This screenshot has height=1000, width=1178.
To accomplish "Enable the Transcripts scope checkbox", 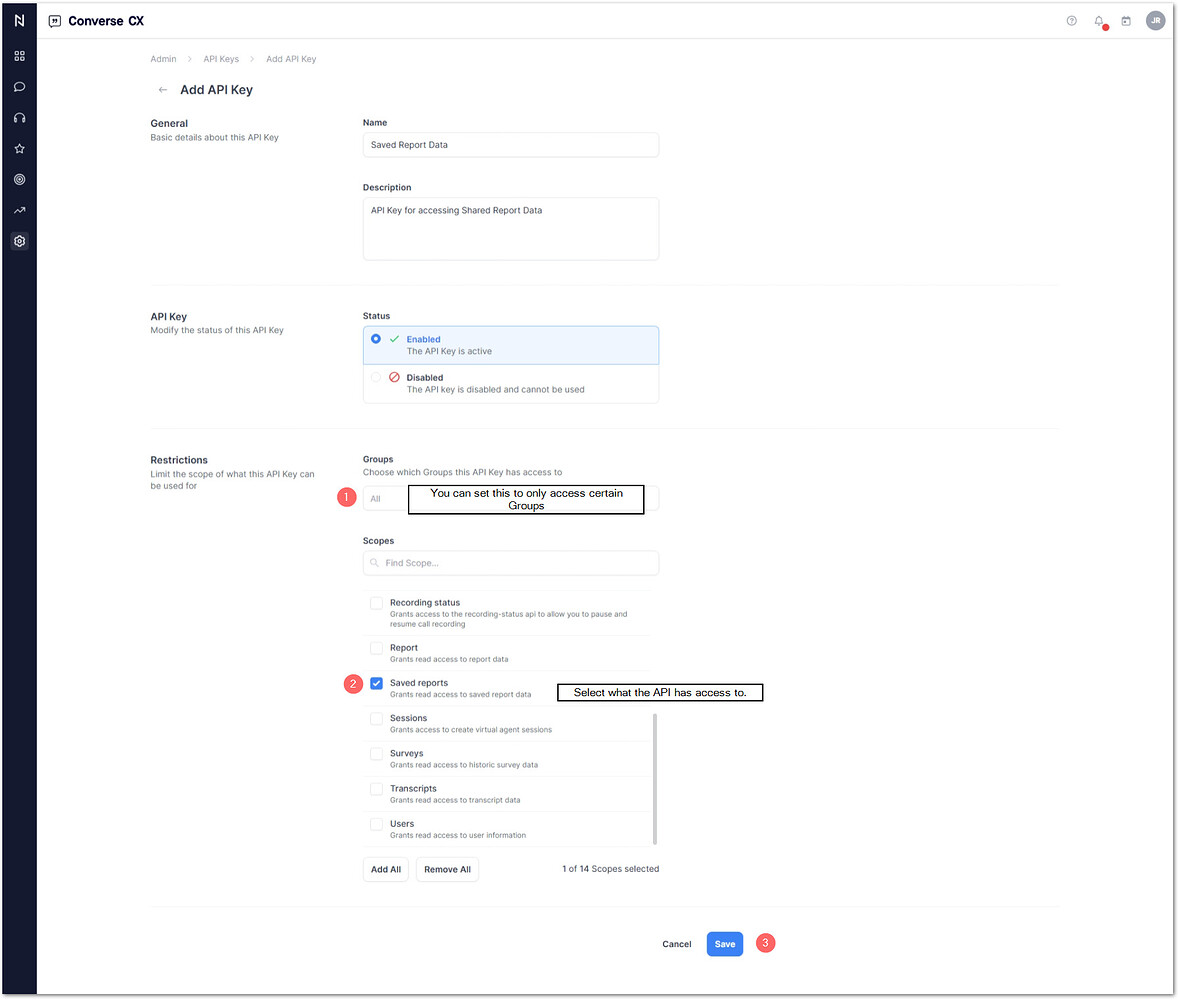I will tap(376, 789).
